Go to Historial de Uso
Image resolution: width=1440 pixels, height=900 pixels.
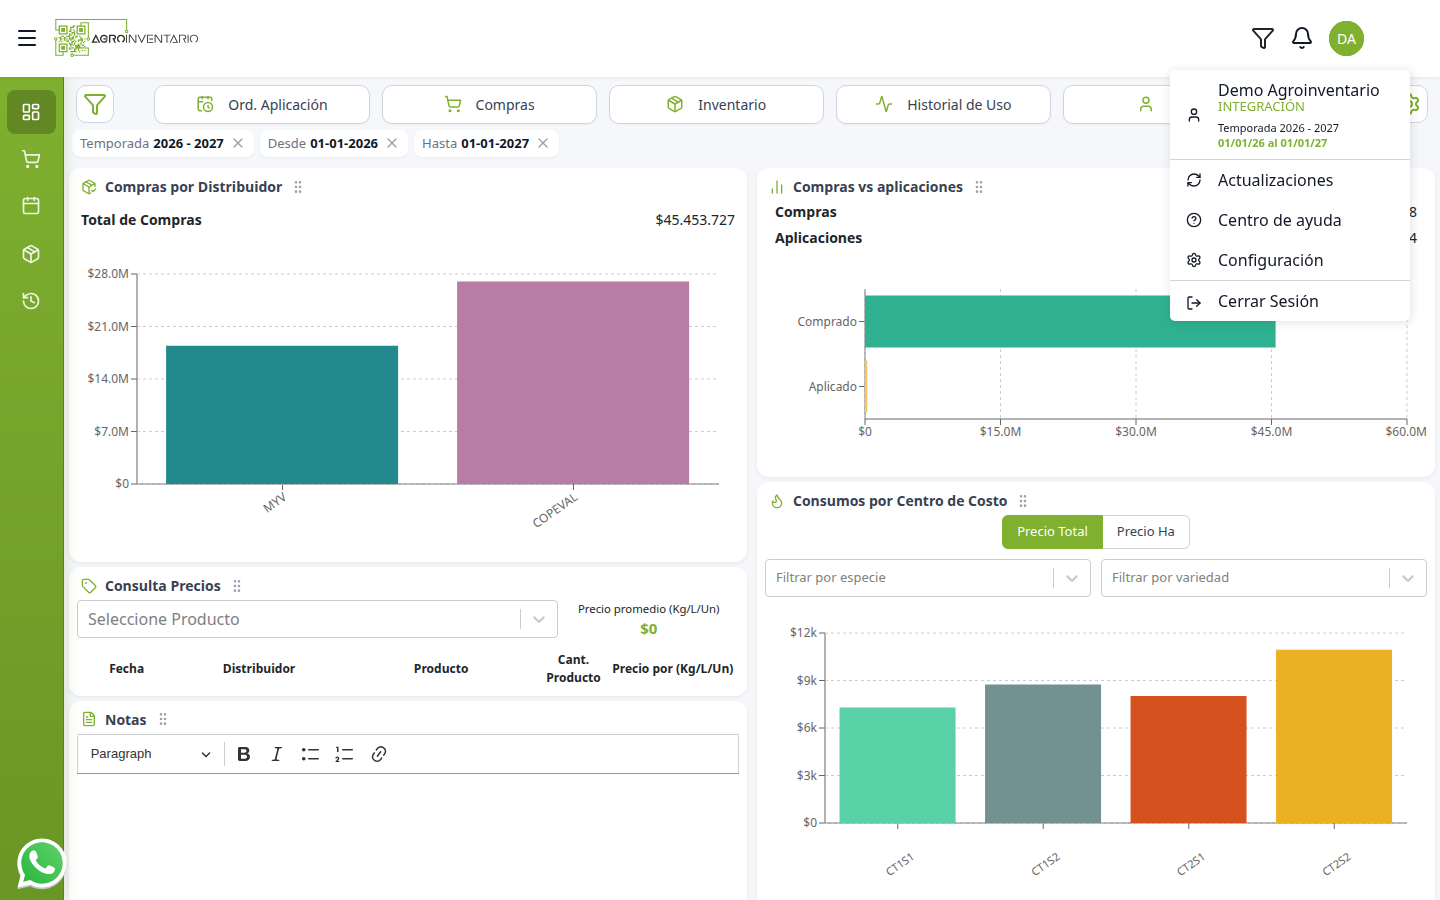(943, 104)
